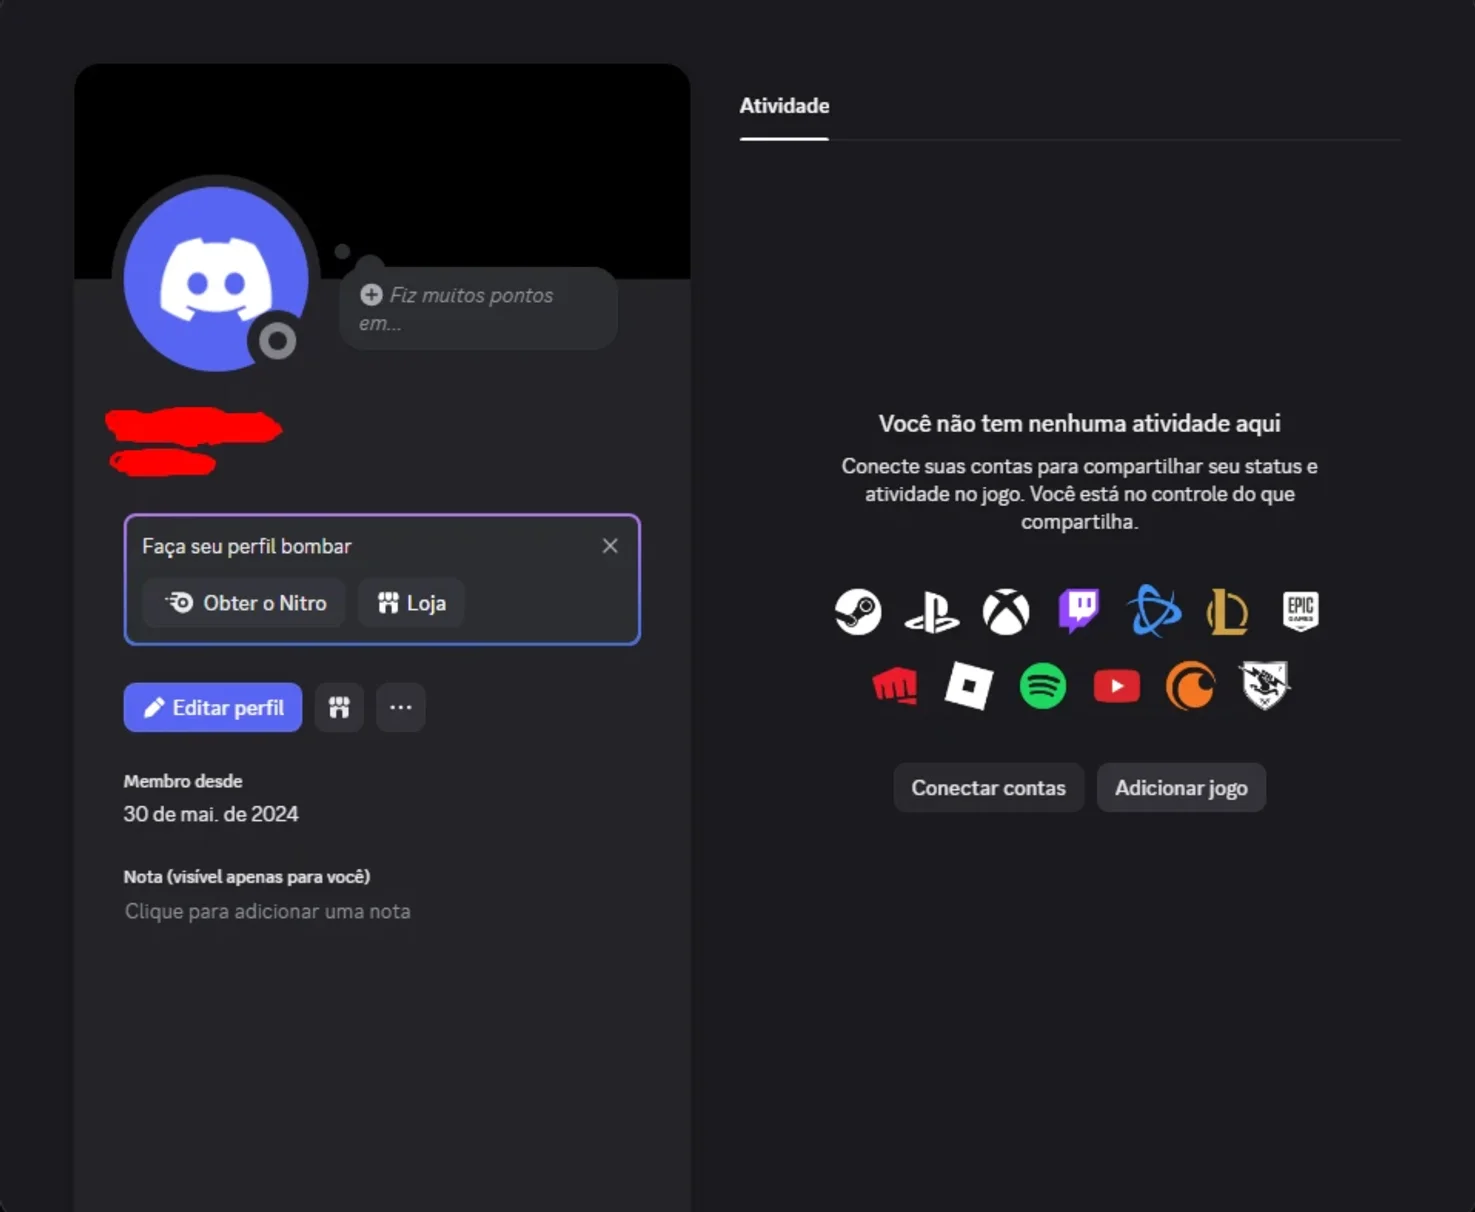Click the Editar perfil button
The height and width of the screenshot is (1212, 1475).
213,707
